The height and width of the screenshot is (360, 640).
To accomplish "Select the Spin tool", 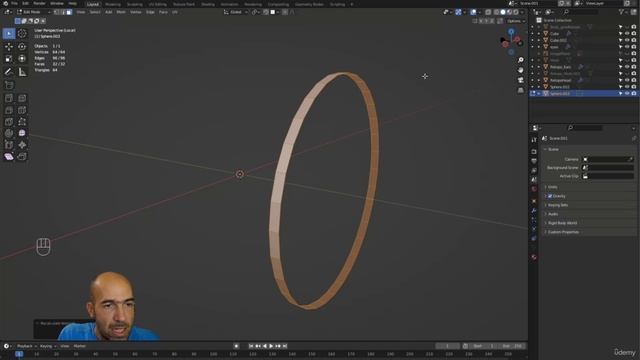I will (9, 133).
